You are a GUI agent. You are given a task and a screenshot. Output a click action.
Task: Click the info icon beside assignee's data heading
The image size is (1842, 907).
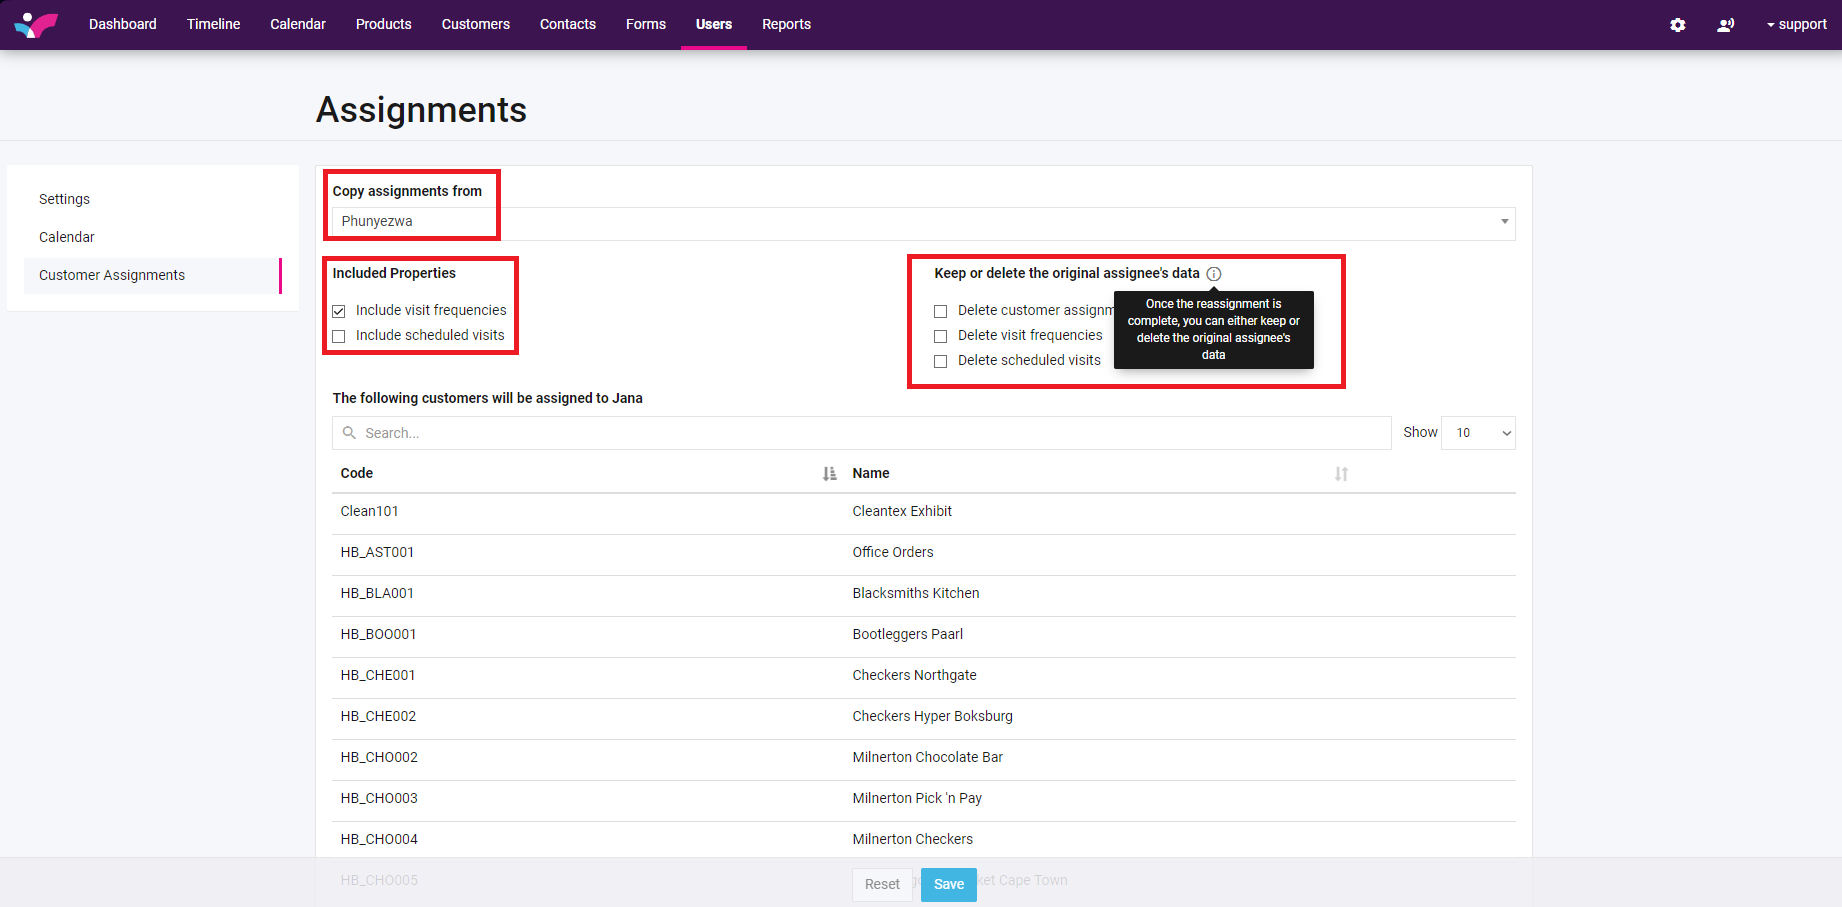click(x=1214, y=274)
